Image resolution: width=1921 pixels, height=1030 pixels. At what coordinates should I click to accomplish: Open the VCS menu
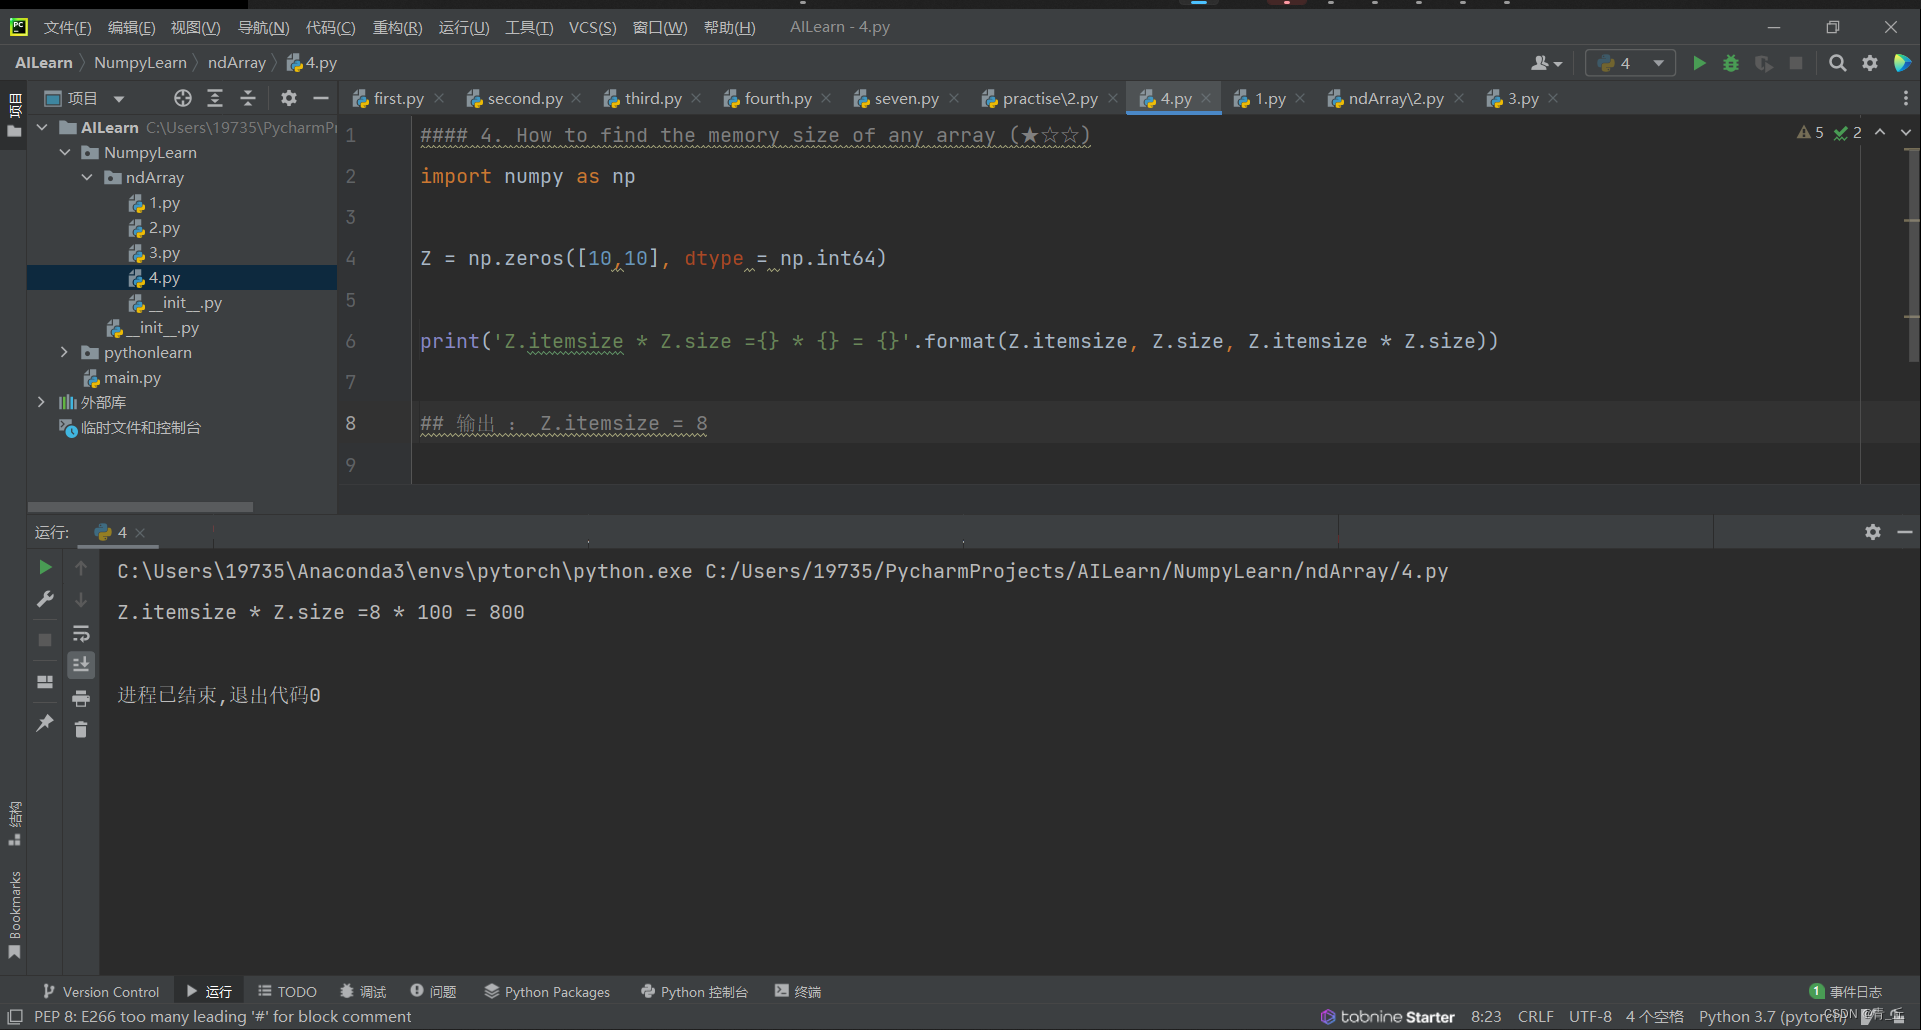pyautogui.click(x=592, y=27)
